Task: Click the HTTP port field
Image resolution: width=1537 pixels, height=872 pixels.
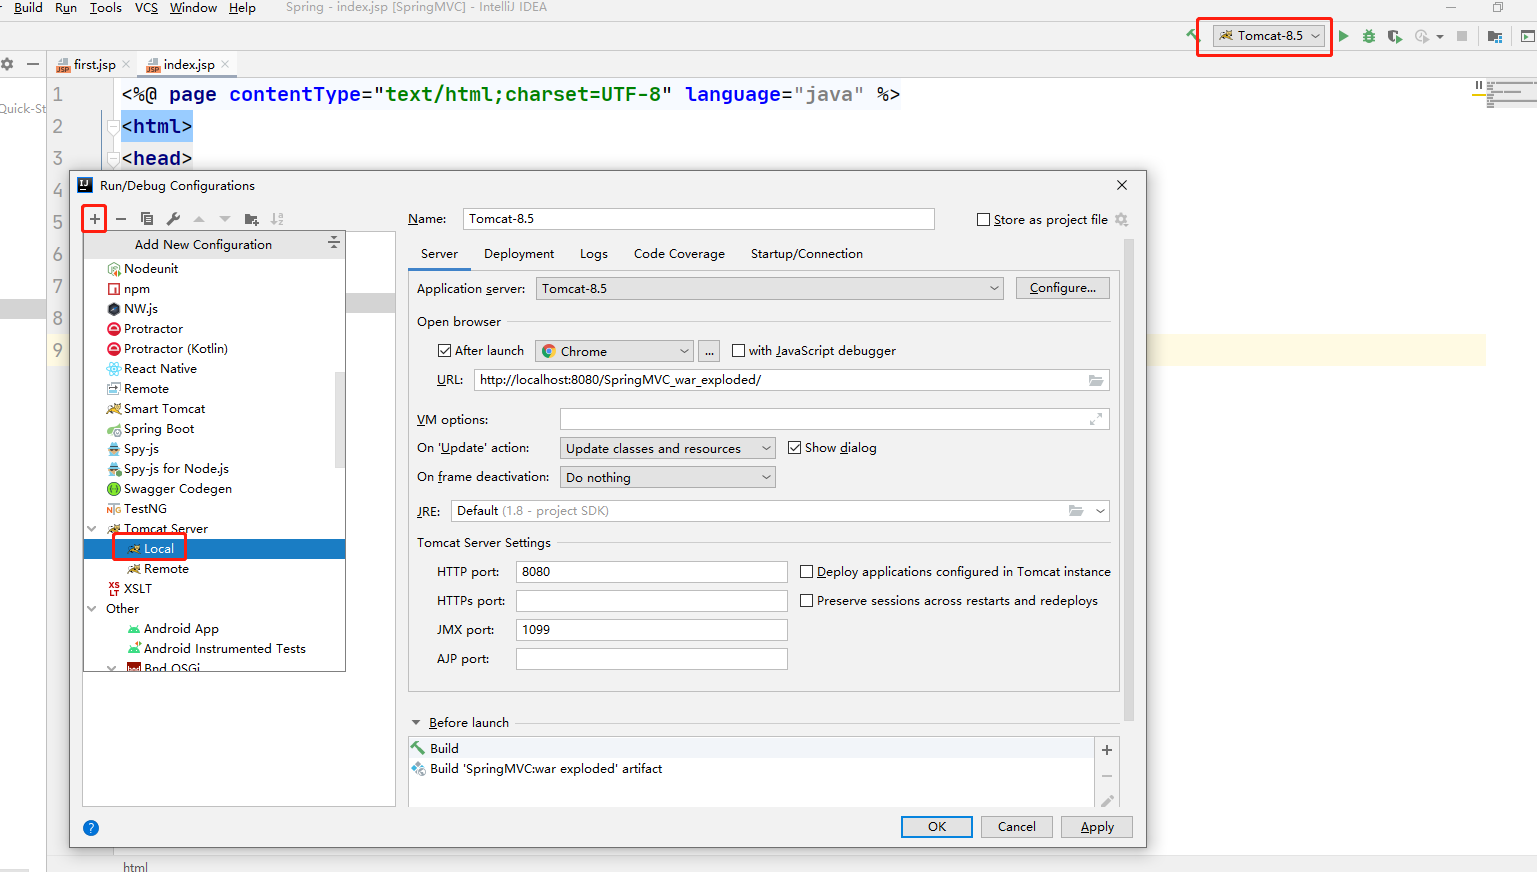Action: click(x=651, y=572)
